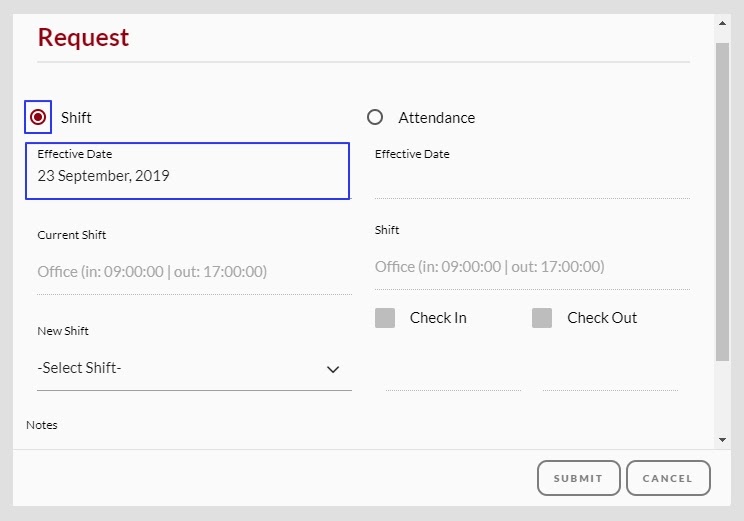Viewport: 744px width, 521px height.
Task: Click the scrollbar up arrow
Action: 723,21
